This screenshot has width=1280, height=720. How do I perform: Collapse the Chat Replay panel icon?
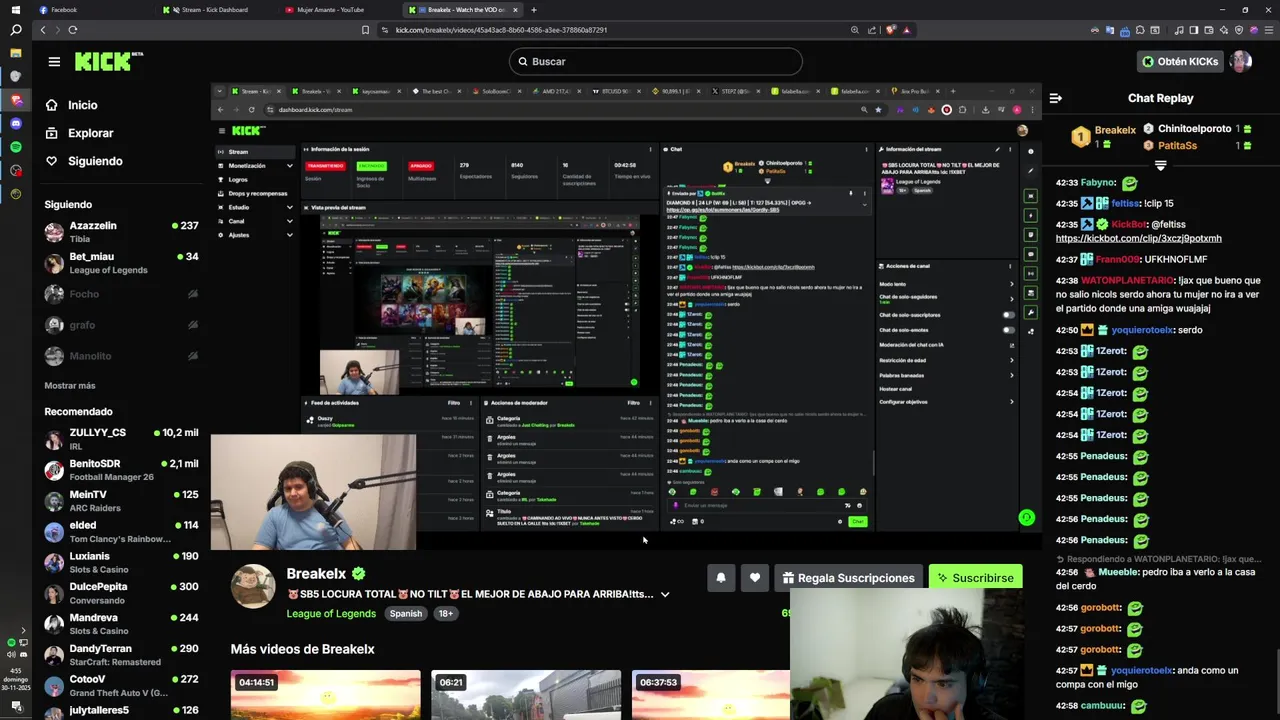click(x=1056, y=98)
